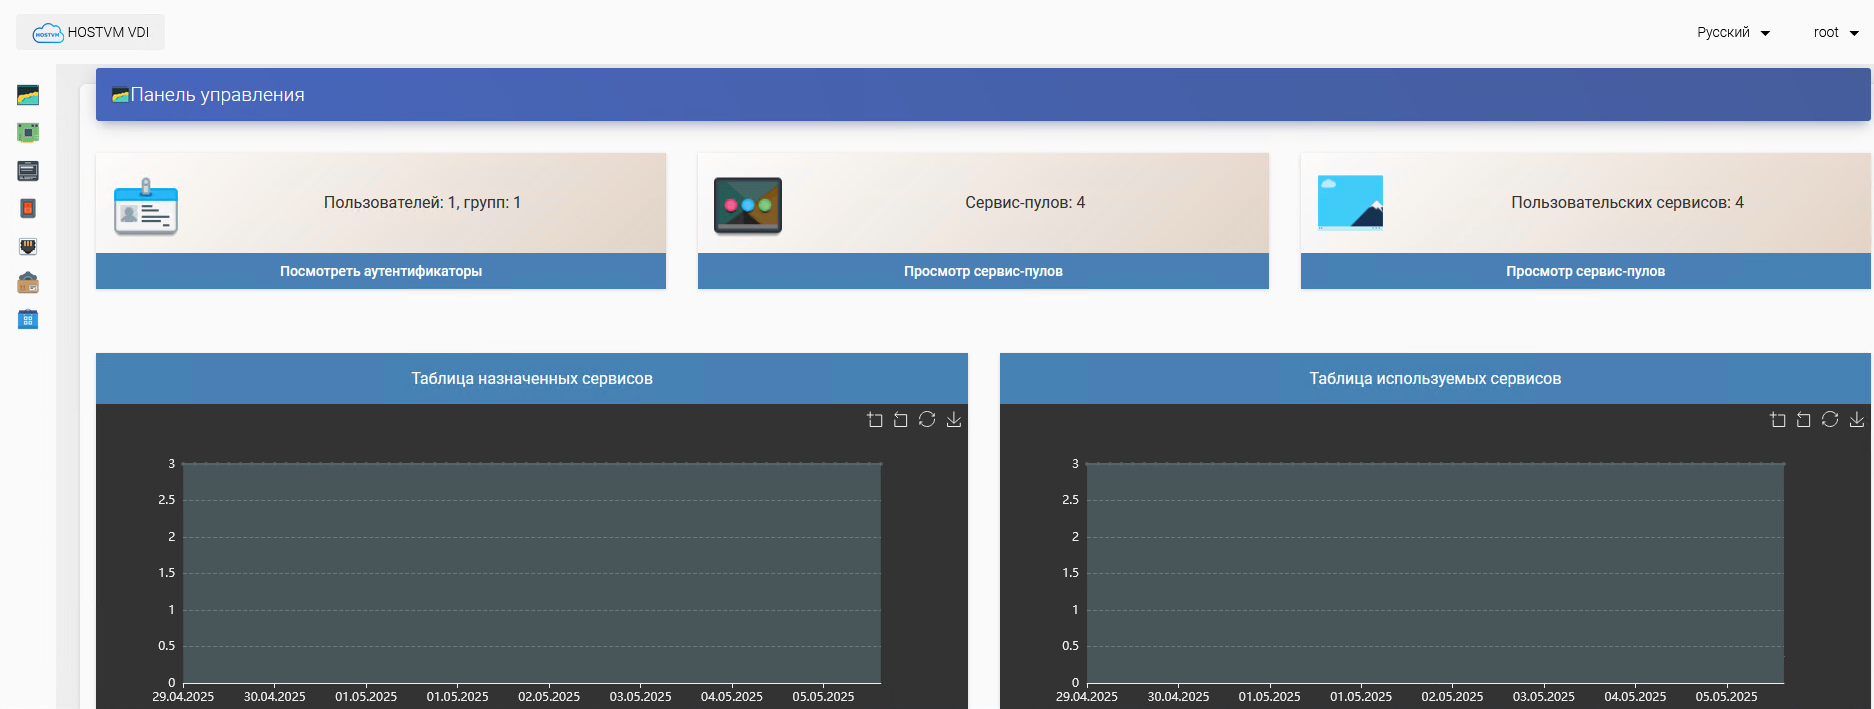
Task: Save used services chart as image
Action: [1857, 419]
